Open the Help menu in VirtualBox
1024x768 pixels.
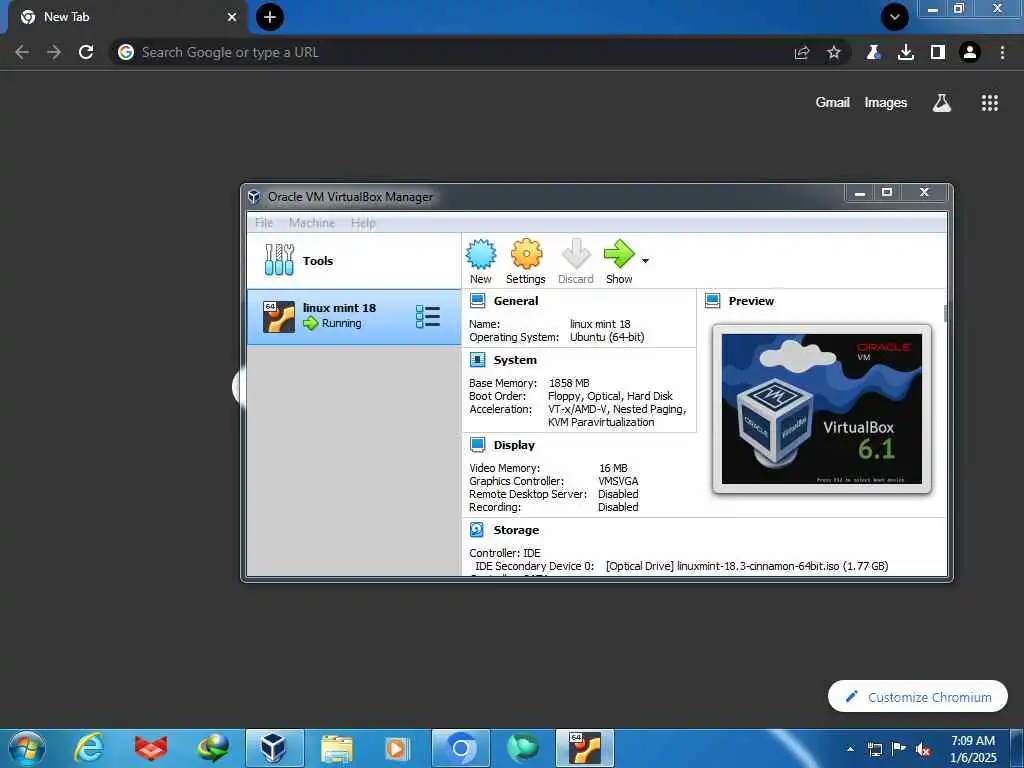tap(363, 223)
